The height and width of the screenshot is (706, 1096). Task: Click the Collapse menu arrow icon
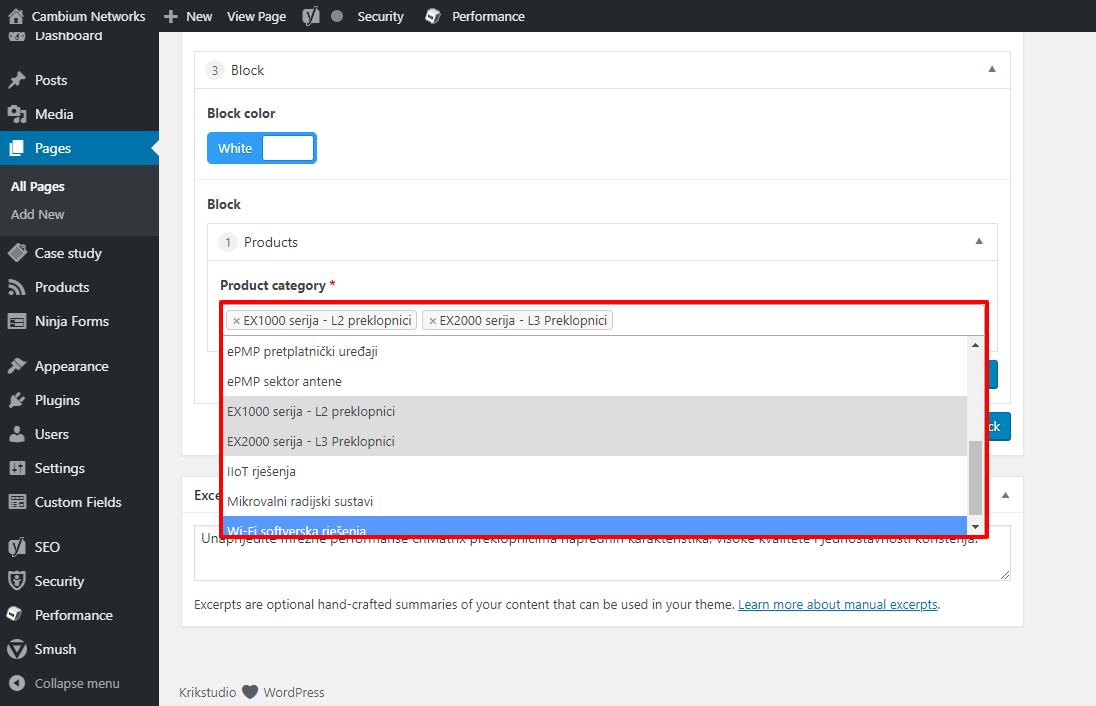(17, 683)
